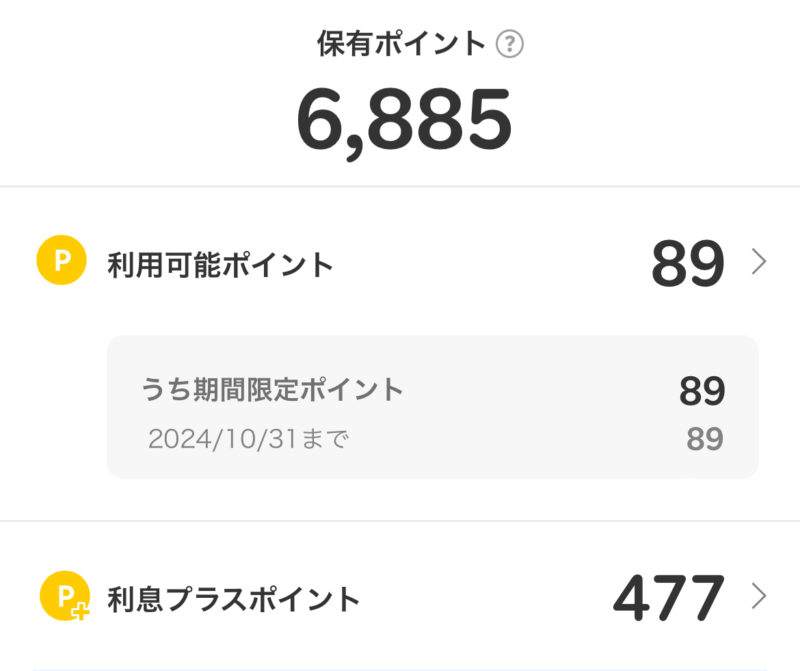Tap the help icon beside 保有ポイント
This screenshot has width=800, height=671.
tap(510, 45)
